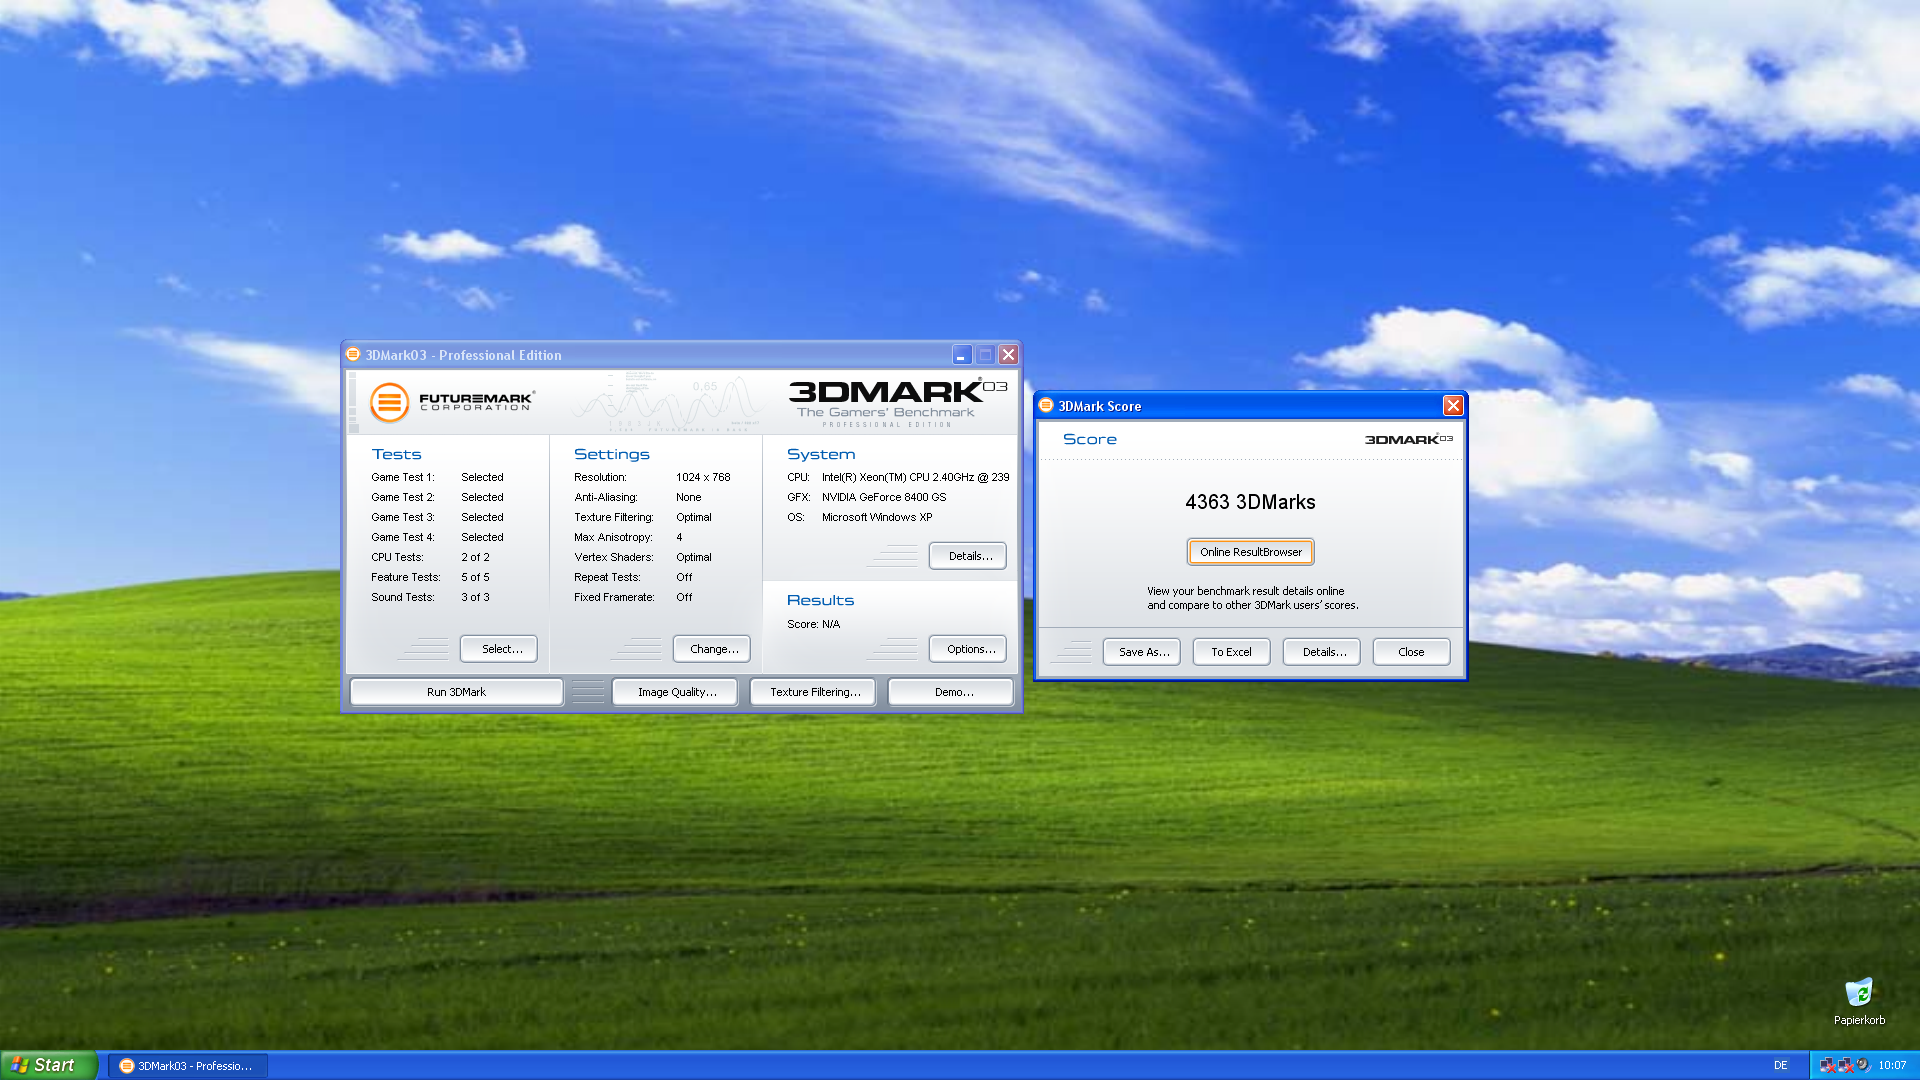Click the 3DMark03 title bar application icon
Image resolution: width=1920 pixels, height=1080 pixels.
pyautogui.click(x=352, y=354)
